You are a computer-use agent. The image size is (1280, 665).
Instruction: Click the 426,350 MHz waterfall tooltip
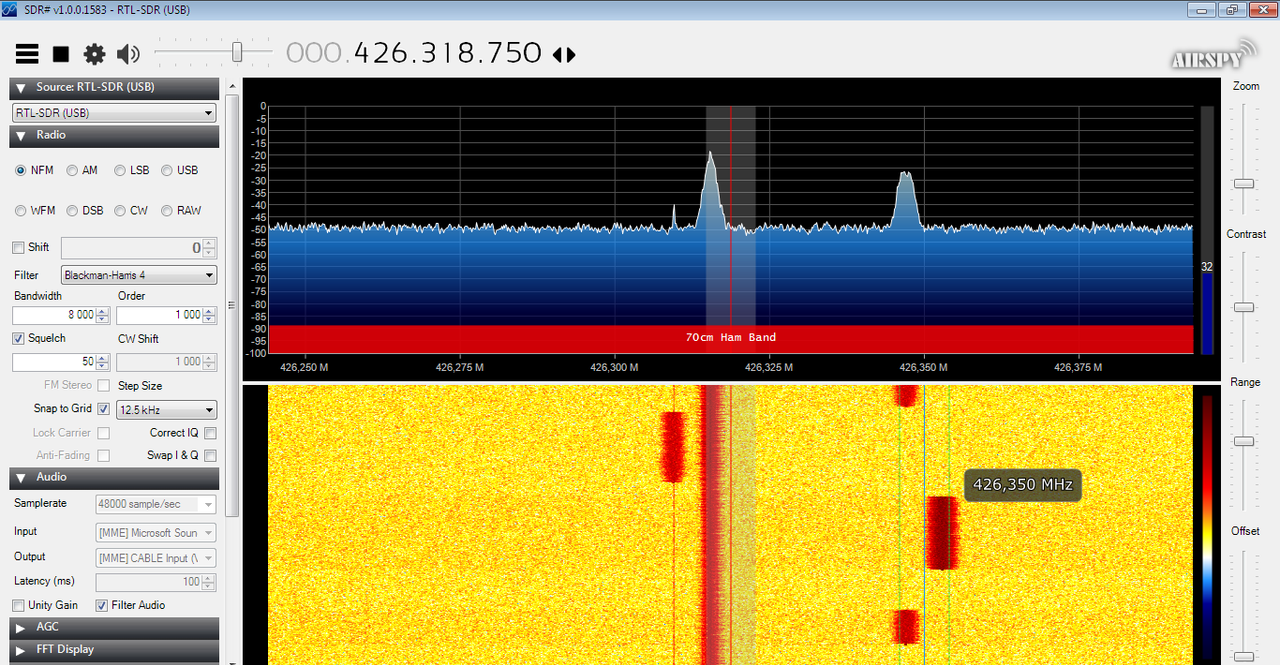1022,485
